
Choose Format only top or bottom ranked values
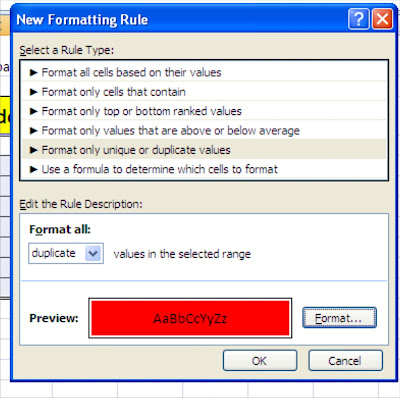tap(204, 111)
